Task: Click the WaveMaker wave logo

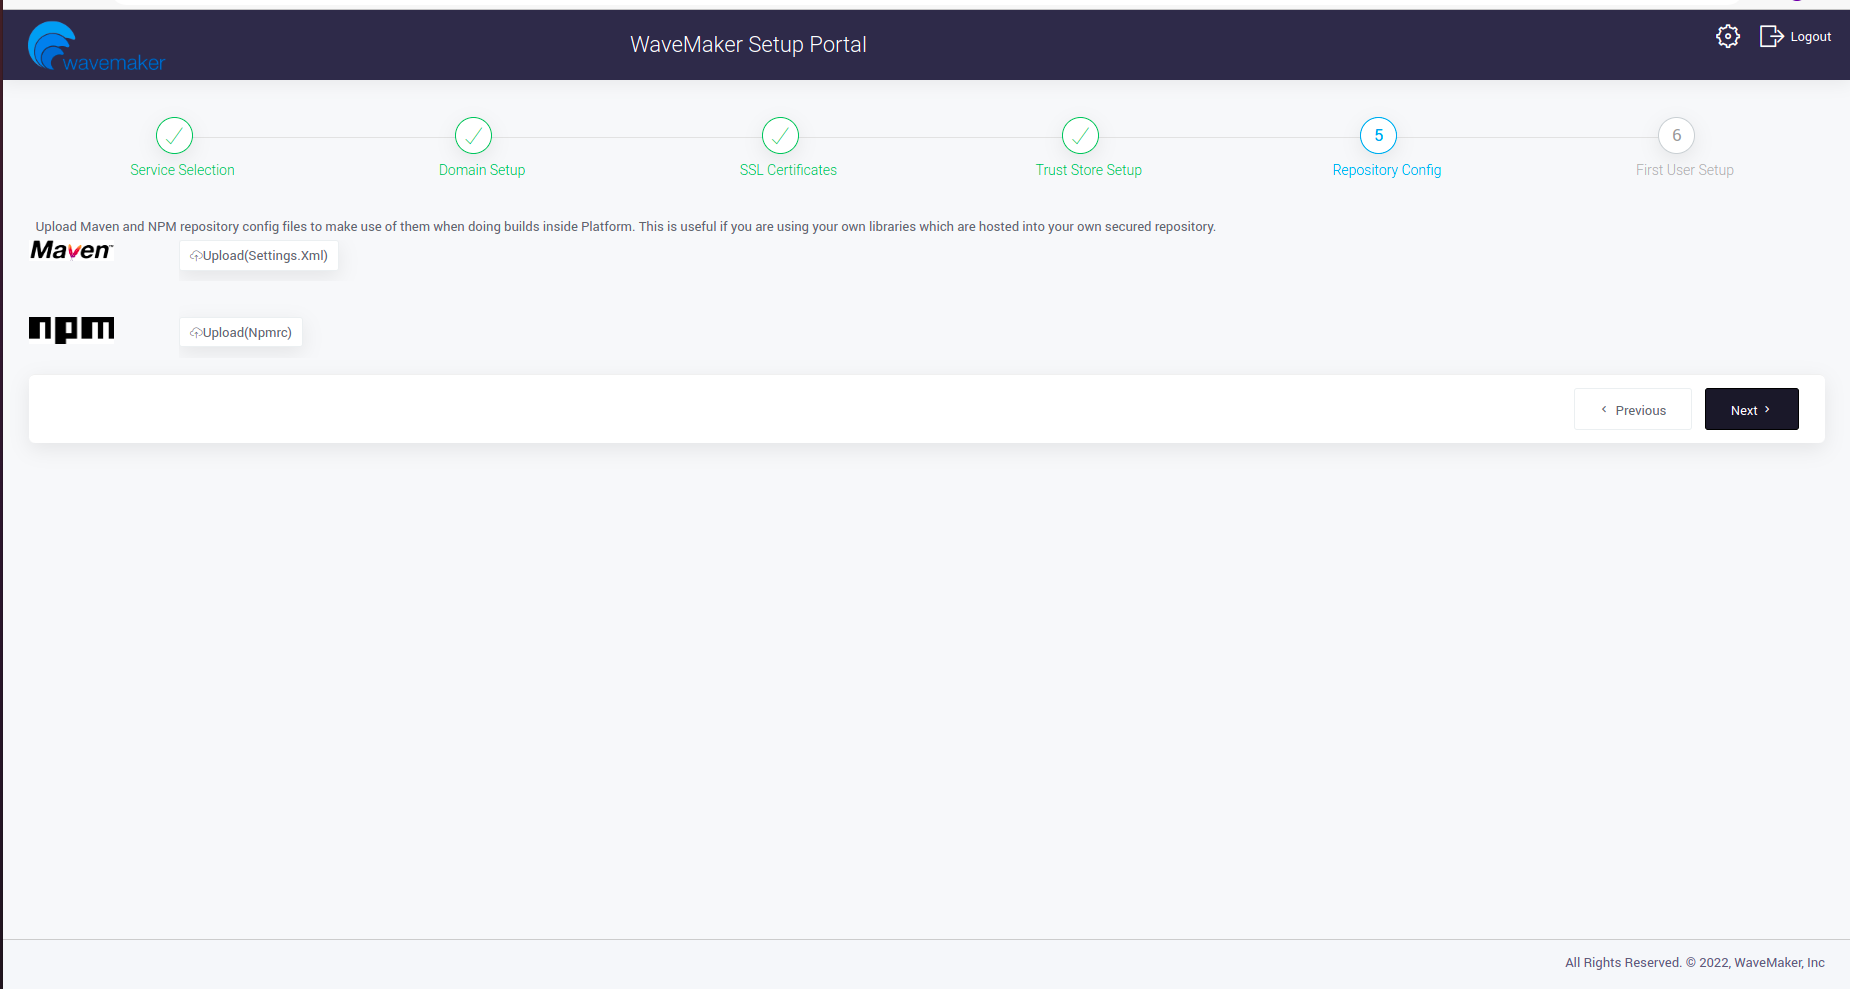Action: 51,44
